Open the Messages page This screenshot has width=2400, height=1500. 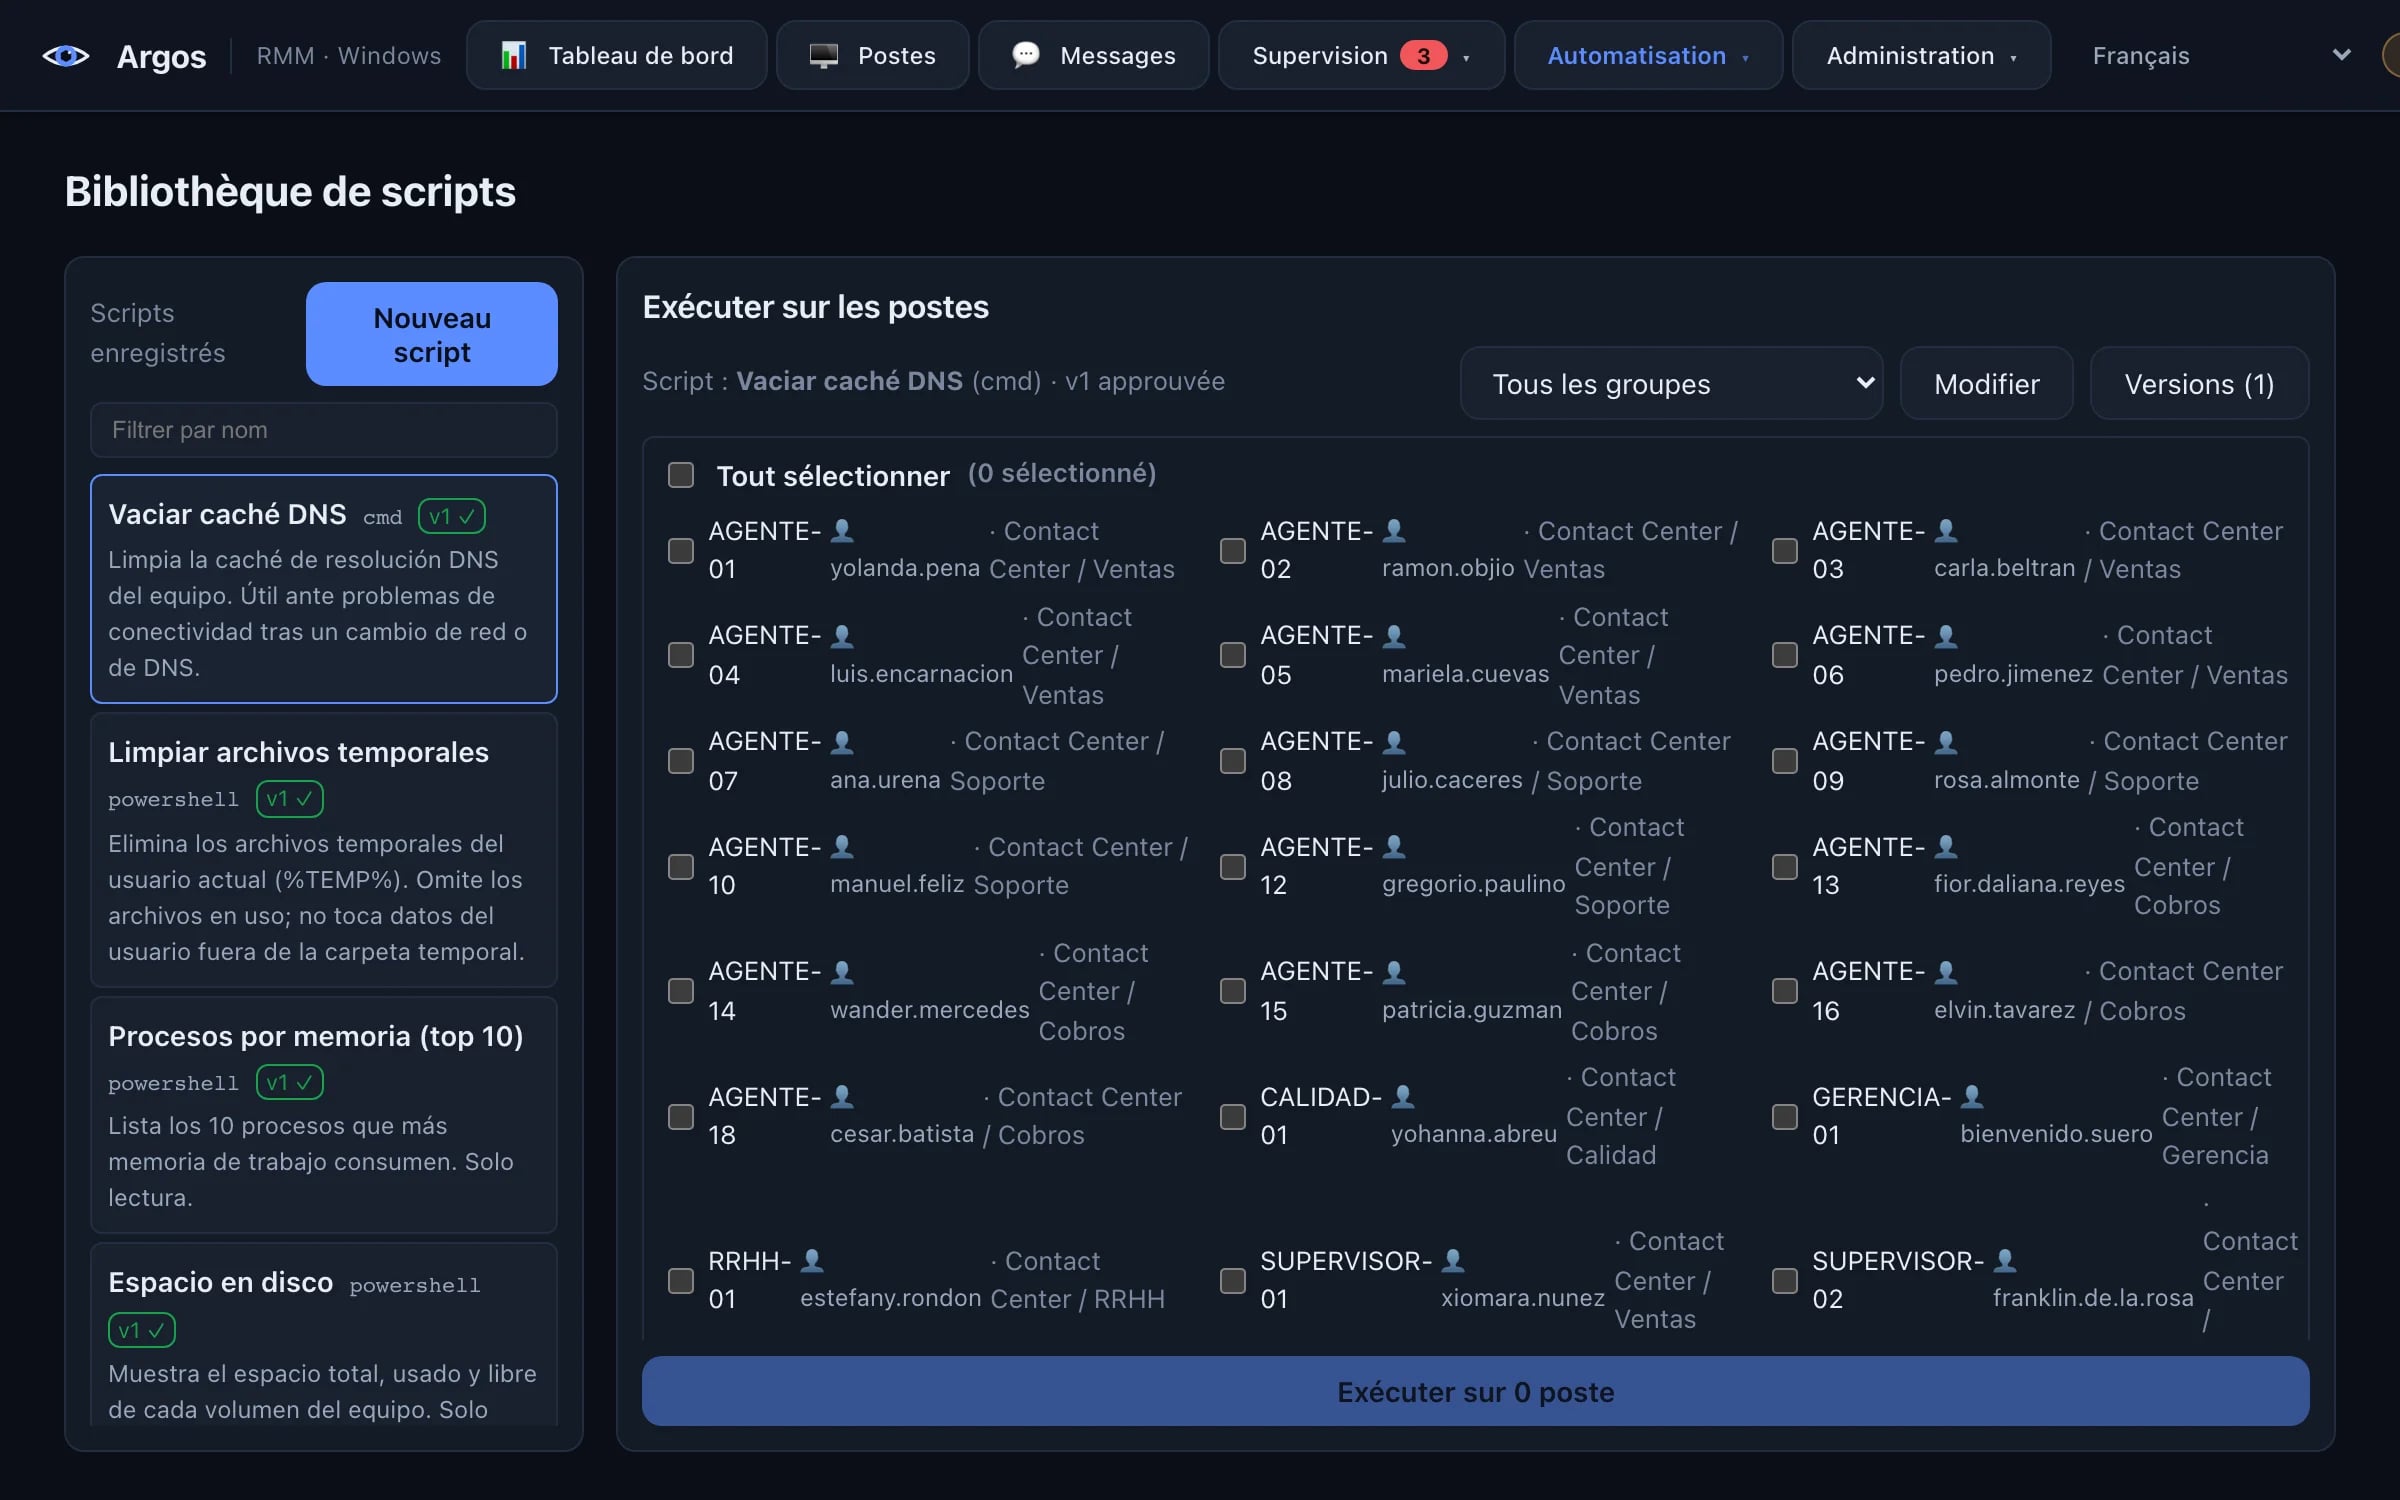[x=1094, y=56]
